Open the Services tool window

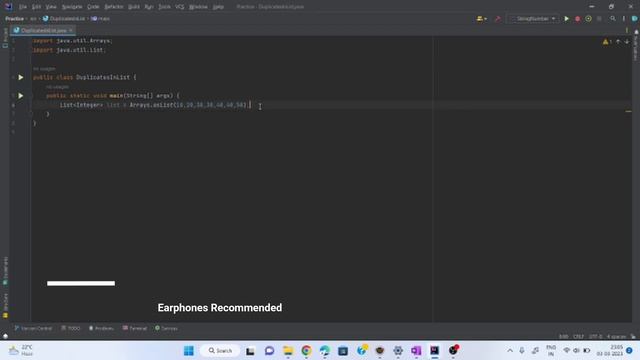pos(166,328)
